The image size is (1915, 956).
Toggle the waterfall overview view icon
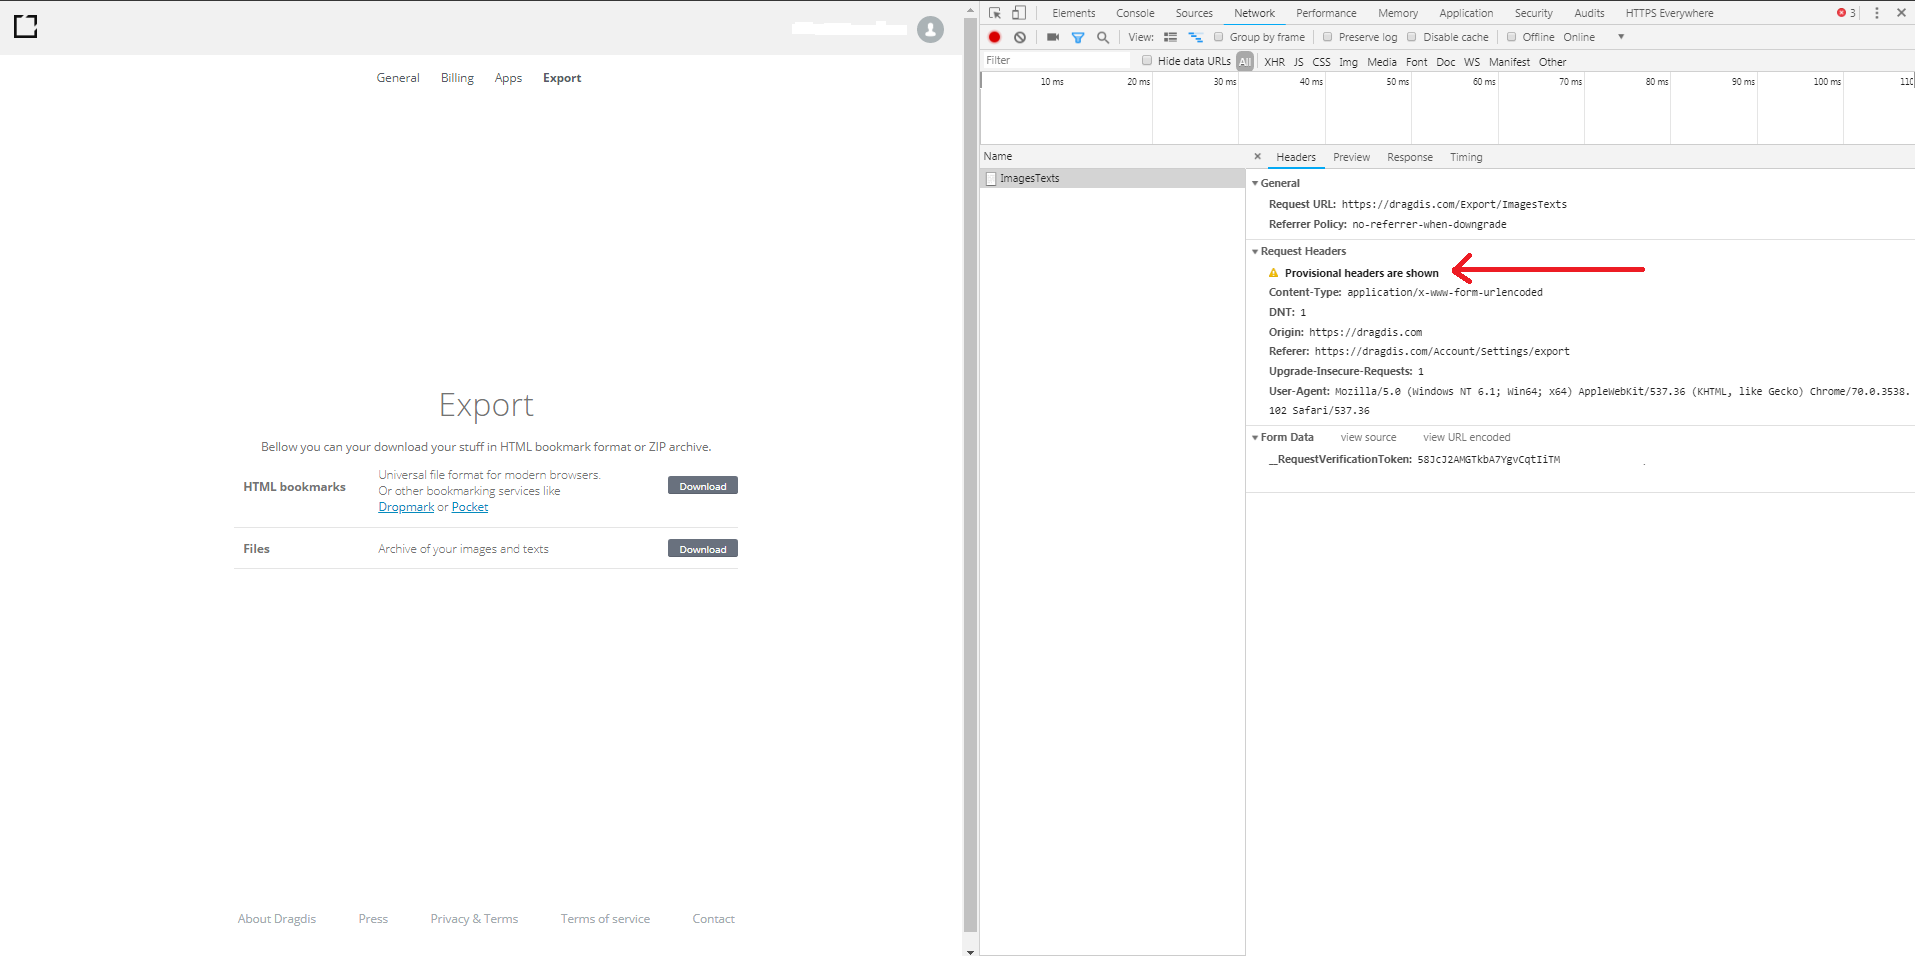click(1195, 37)
